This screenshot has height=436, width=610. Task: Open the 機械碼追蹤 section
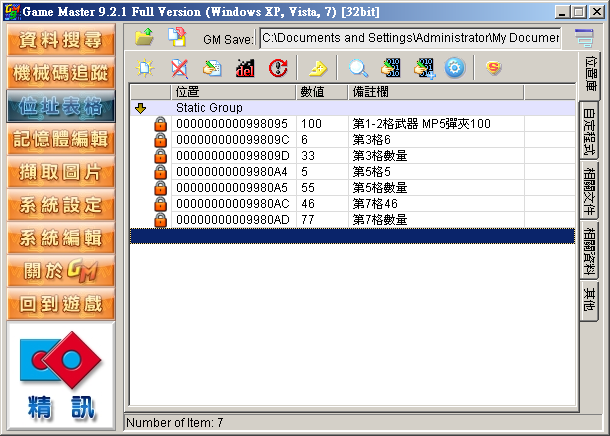click(x=61, y=73)
